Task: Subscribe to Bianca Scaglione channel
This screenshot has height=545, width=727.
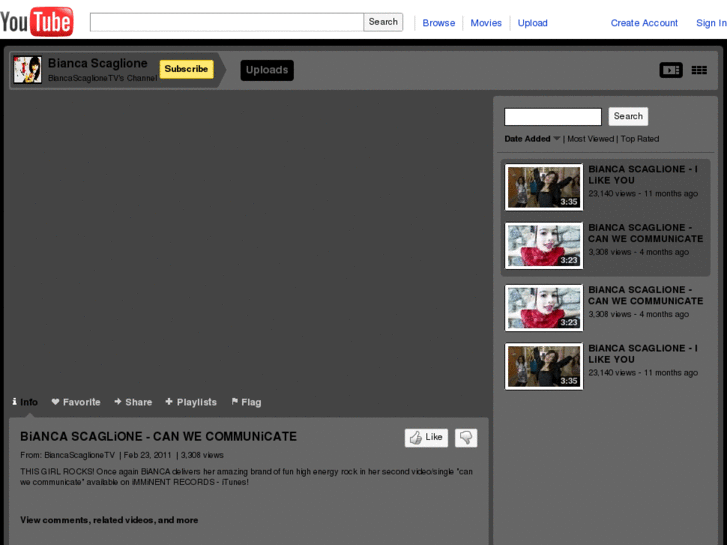Action: (x=186, y=69)
